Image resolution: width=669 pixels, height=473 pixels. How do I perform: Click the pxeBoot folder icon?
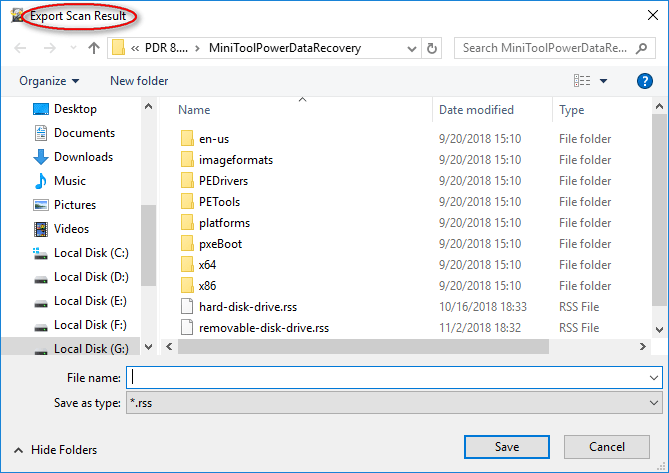(x=187, y=244)
